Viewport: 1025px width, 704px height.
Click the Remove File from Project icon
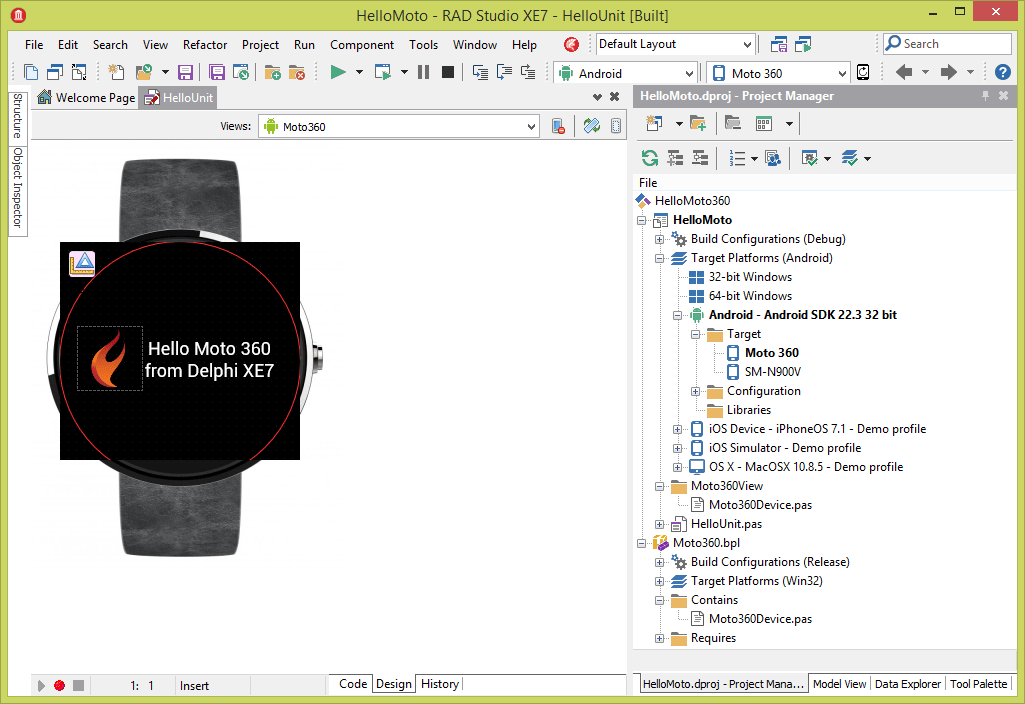297,72
